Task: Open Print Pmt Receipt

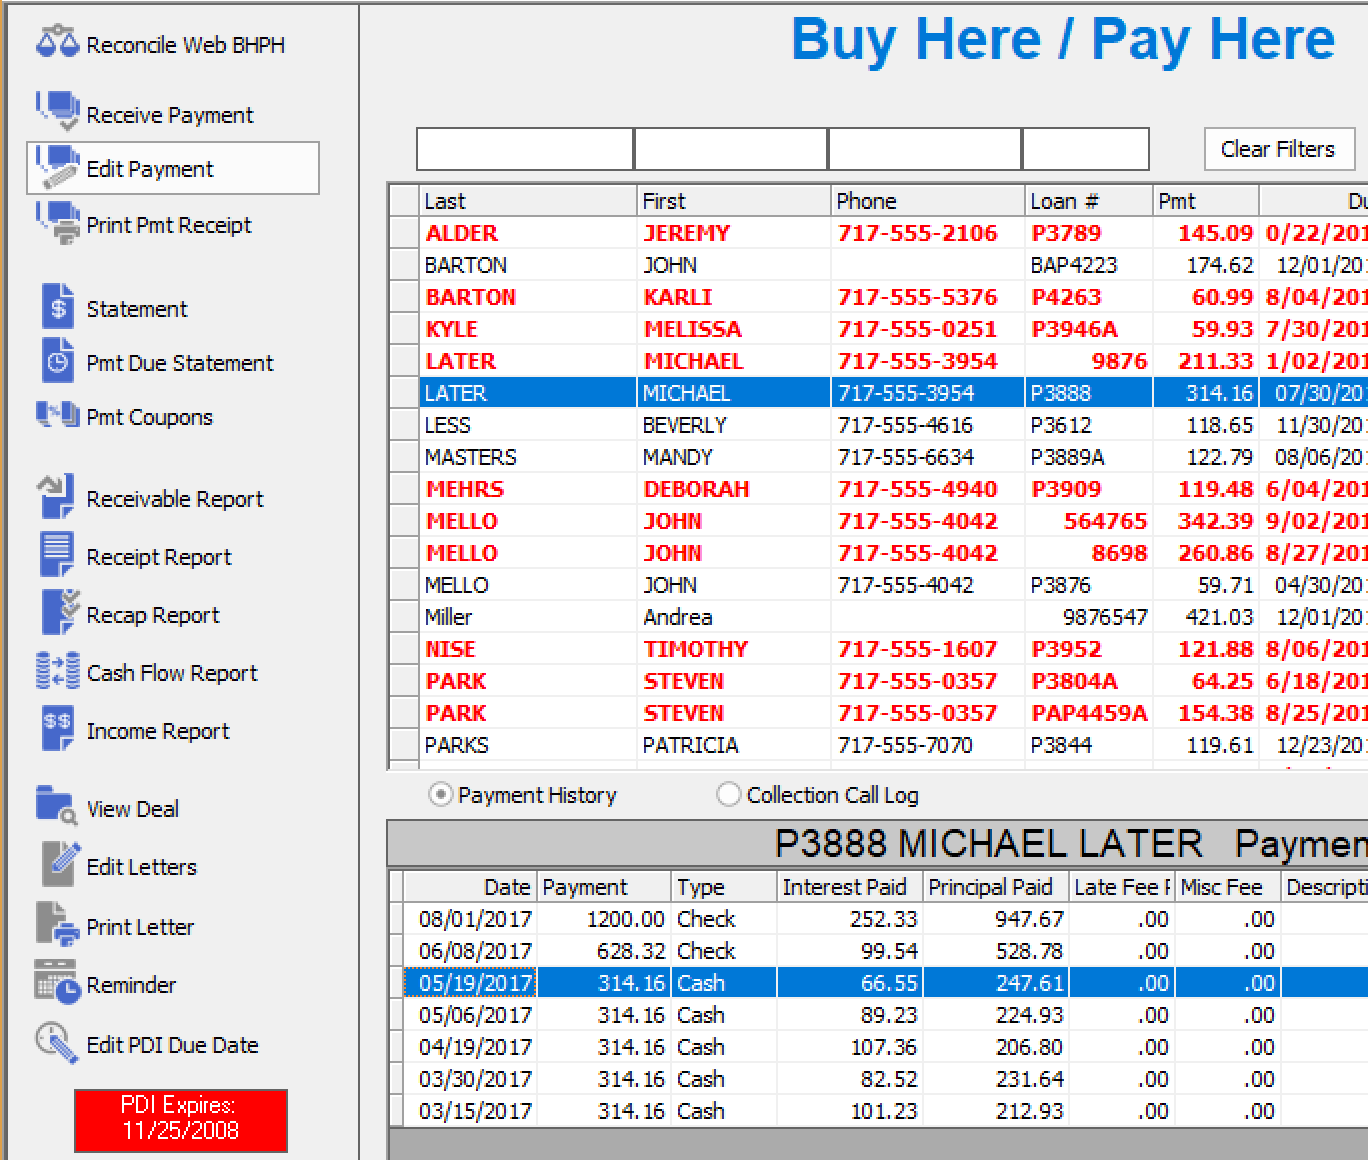Action: point(168,224)
